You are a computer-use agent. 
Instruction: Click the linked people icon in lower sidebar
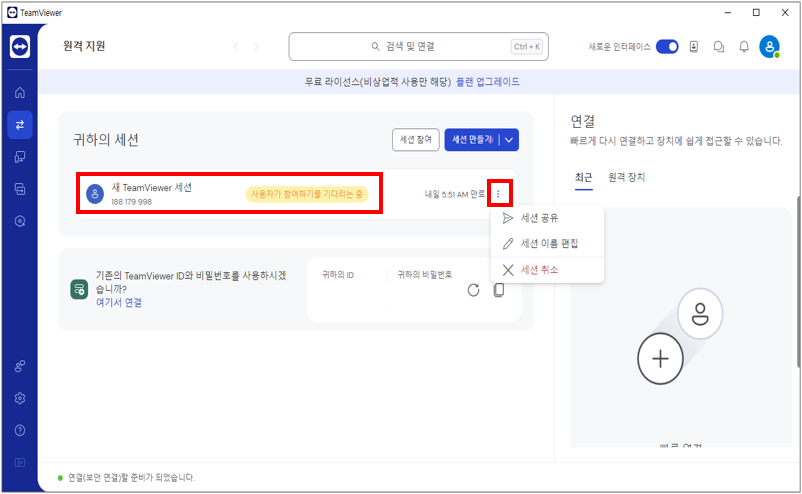20,366
